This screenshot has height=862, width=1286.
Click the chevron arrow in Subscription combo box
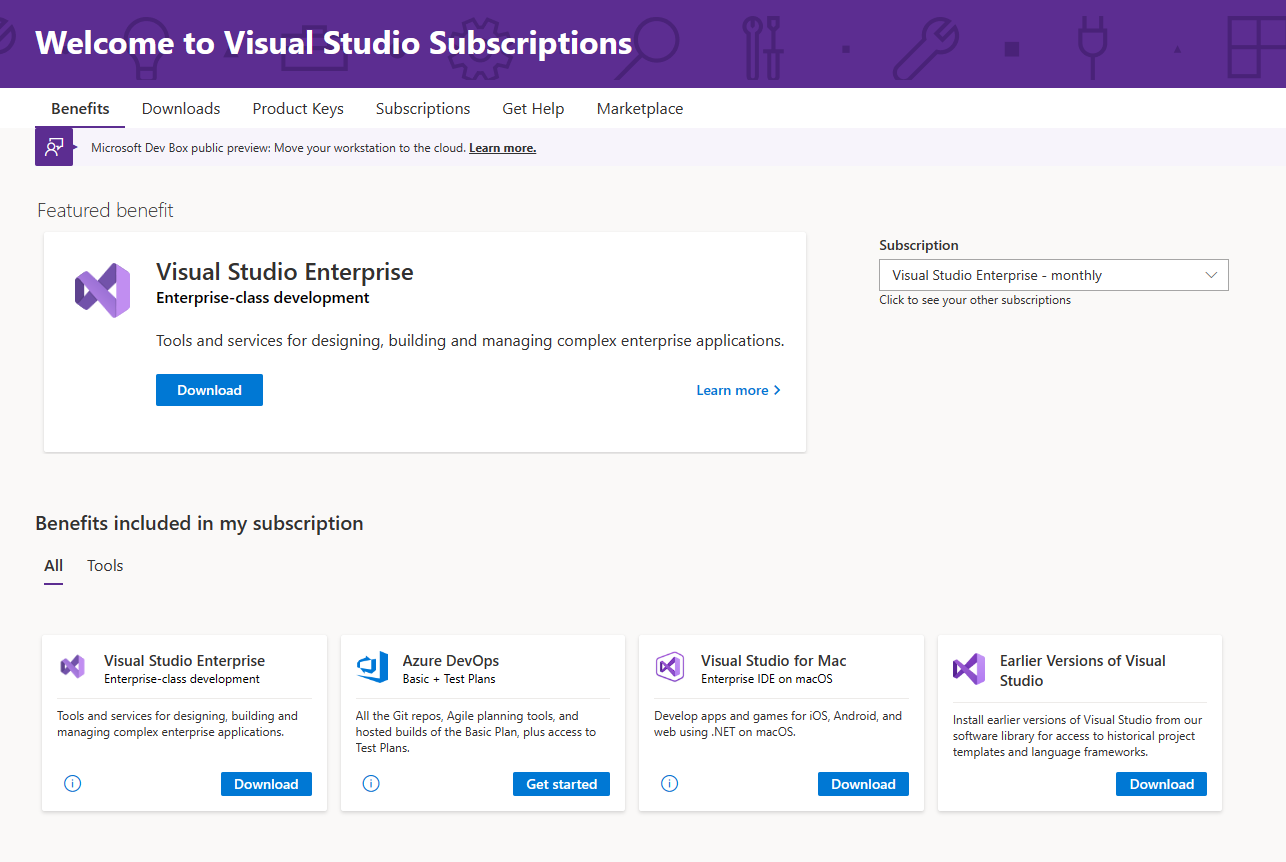click(1211, 275)
